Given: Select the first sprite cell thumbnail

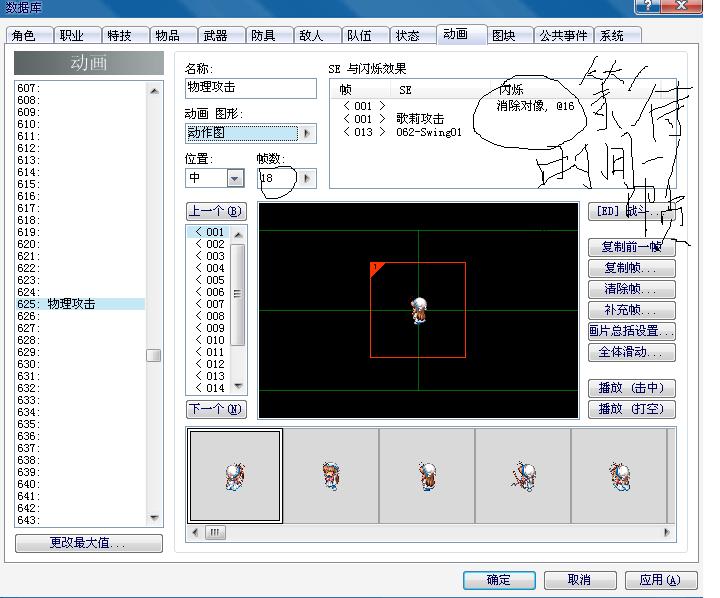Looking at the screenshot, I should coord(235,476).
